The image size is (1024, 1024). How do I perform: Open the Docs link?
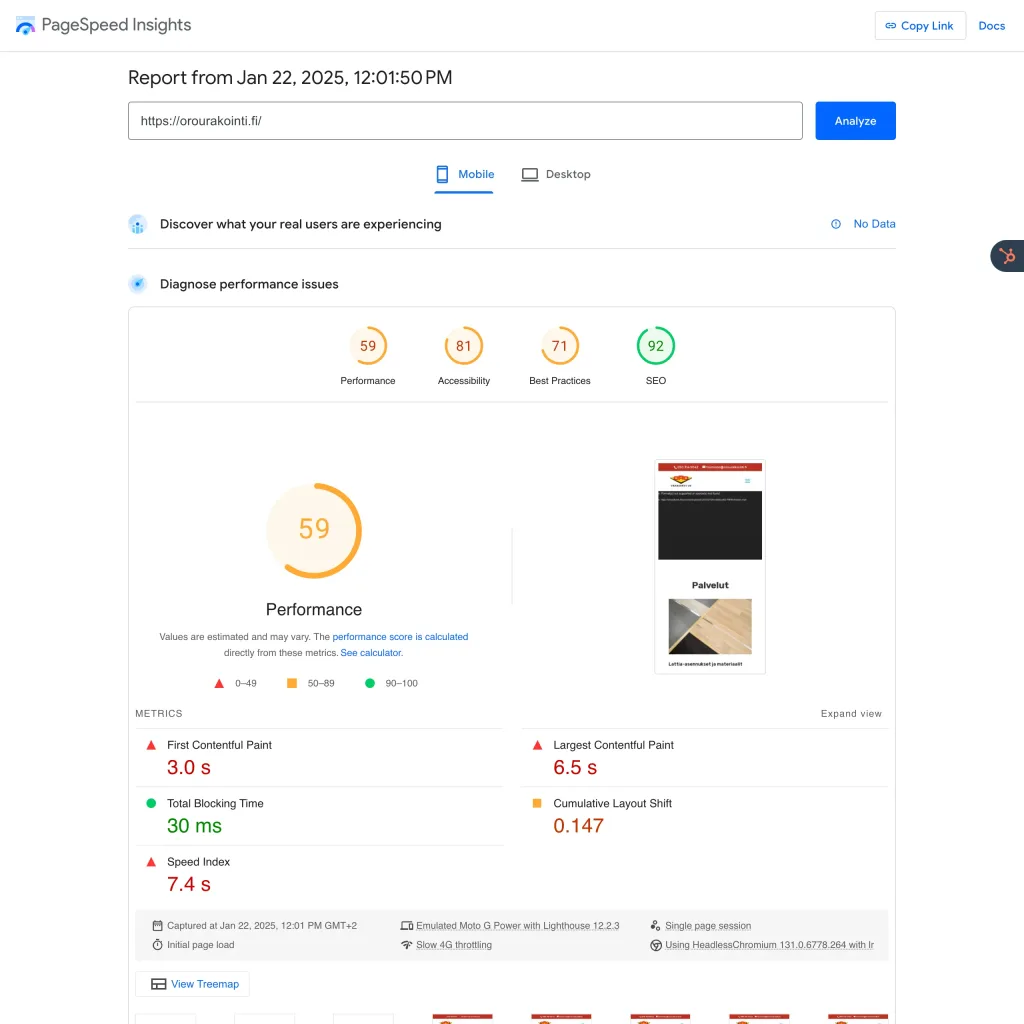[991, 26]
